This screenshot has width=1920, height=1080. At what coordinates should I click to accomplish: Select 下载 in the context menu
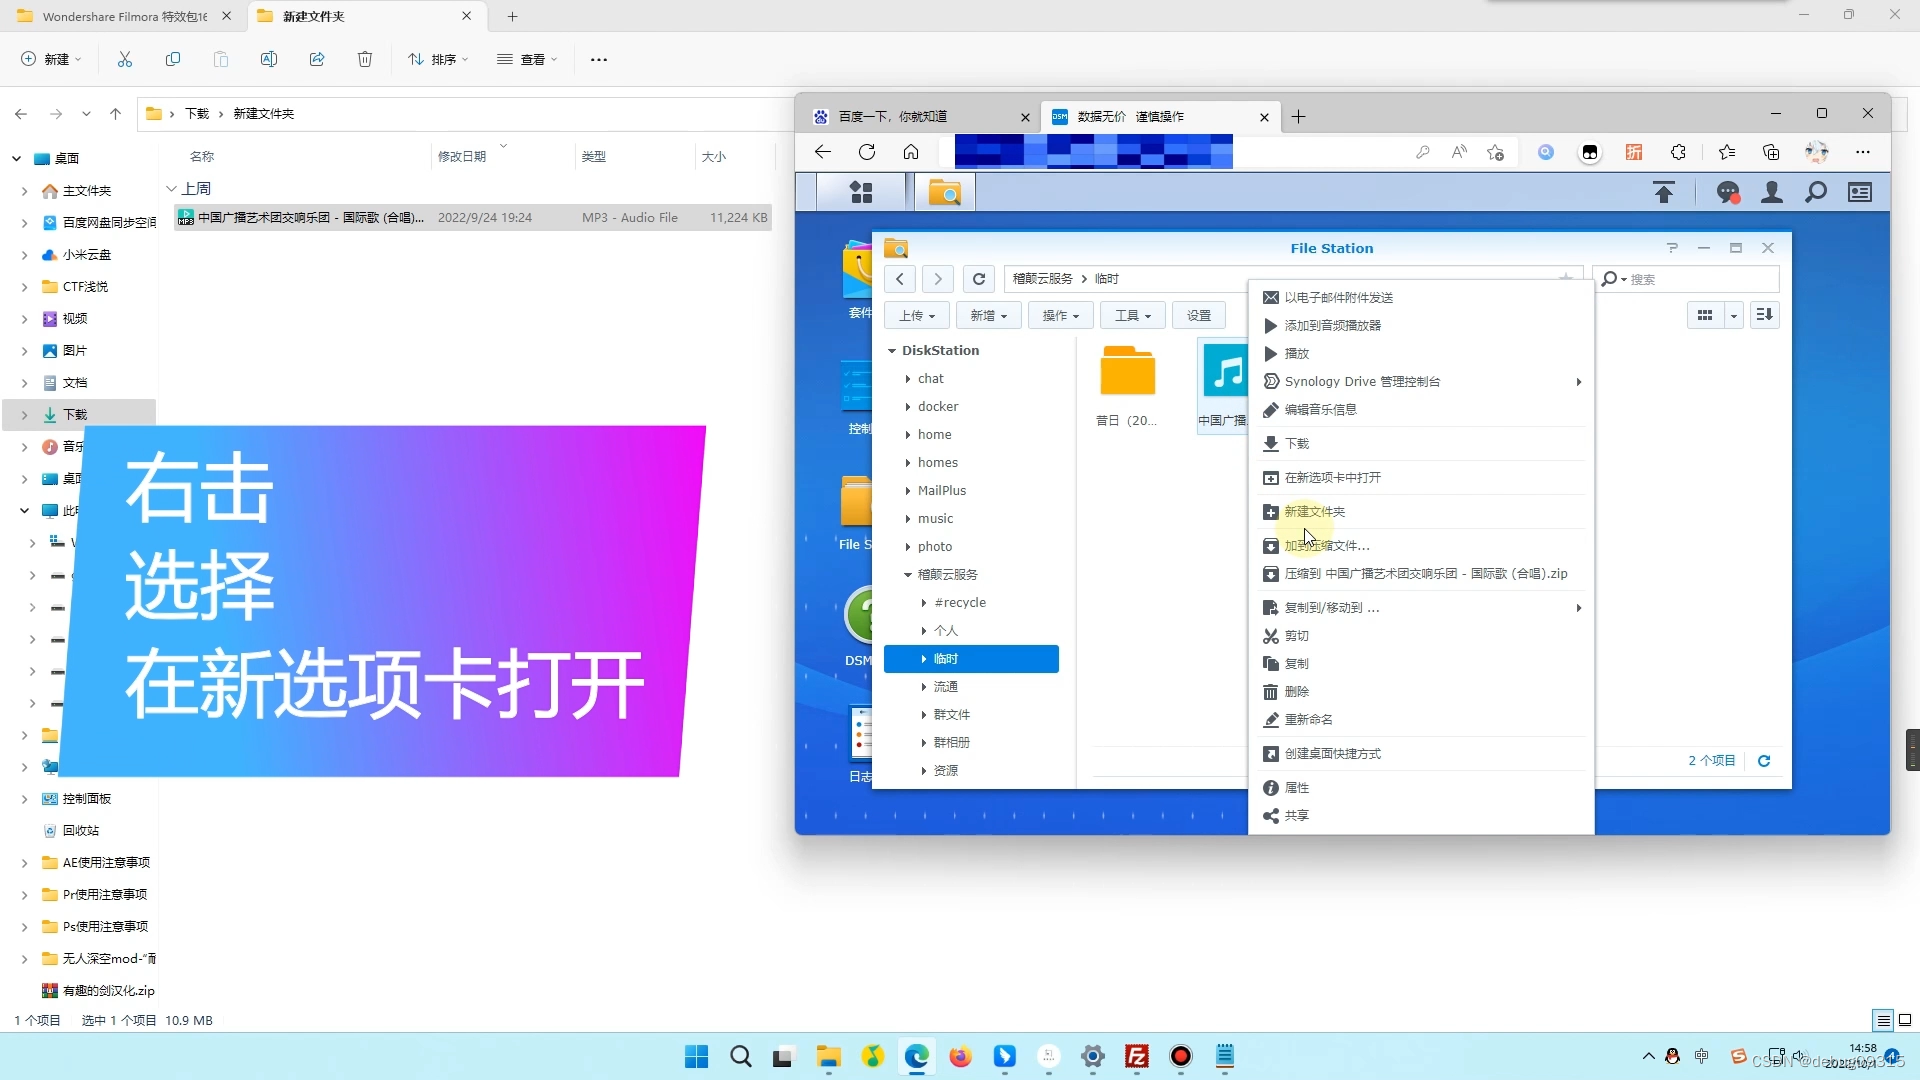click(x=1297, y=444)
